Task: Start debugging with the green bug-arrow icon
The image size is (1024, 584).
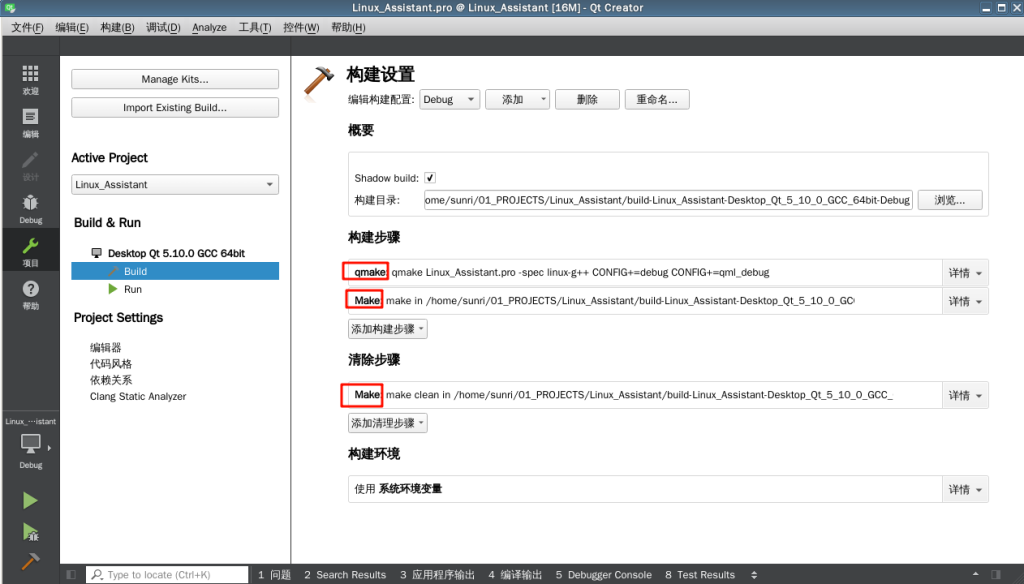Action: 30,532
